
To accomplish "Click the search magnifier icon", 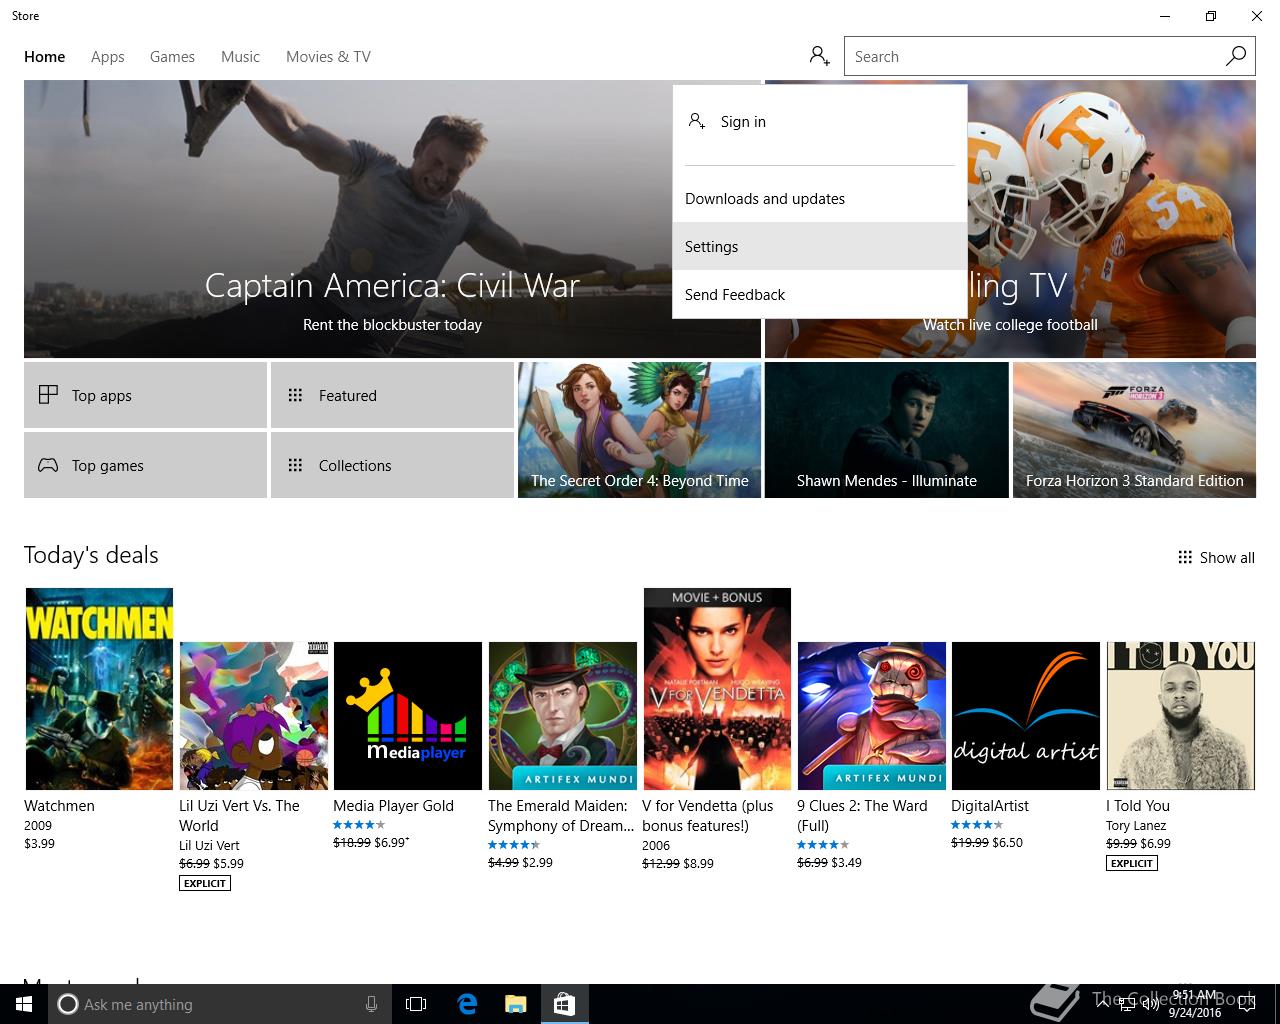I will 1236,56.
